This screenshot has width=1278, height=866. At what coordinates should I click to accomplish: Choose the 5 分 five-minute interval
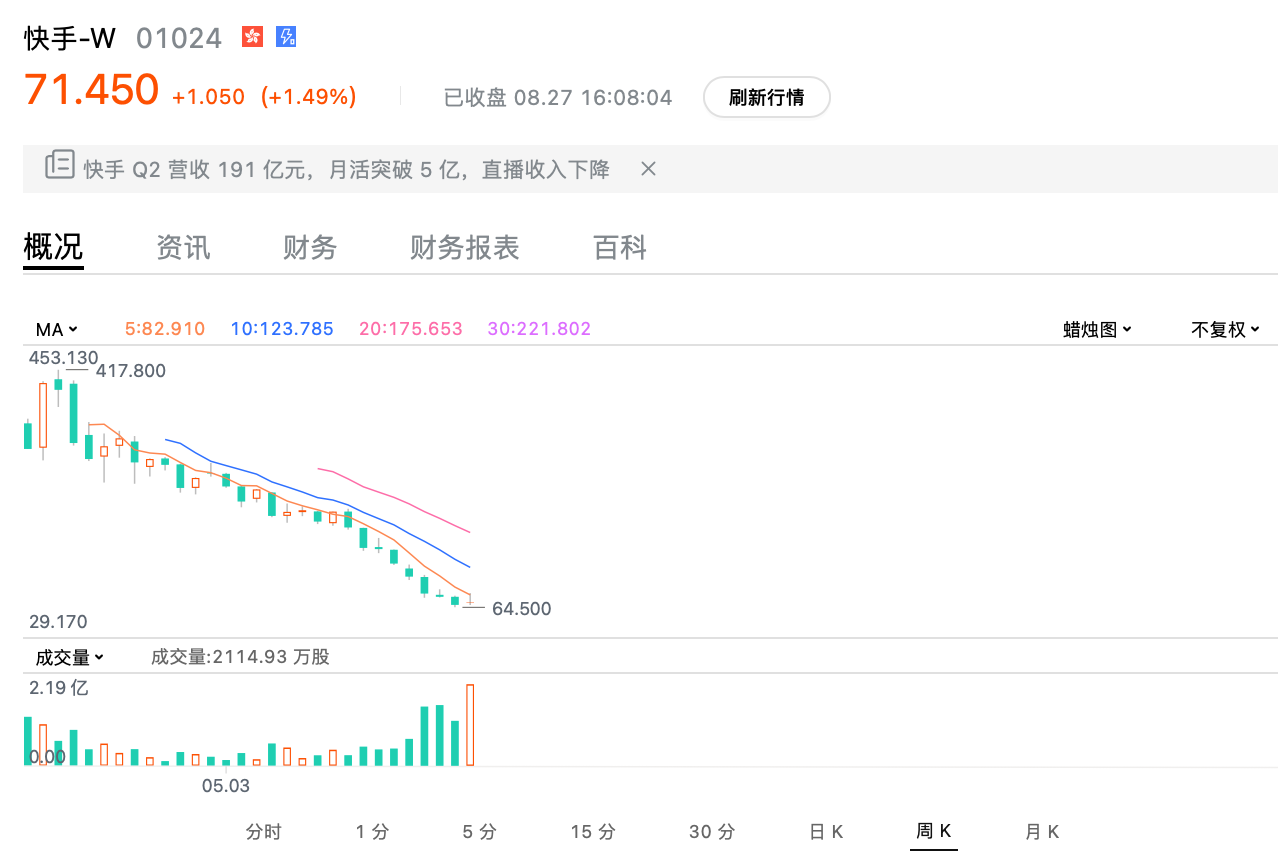tap(479, 831)
